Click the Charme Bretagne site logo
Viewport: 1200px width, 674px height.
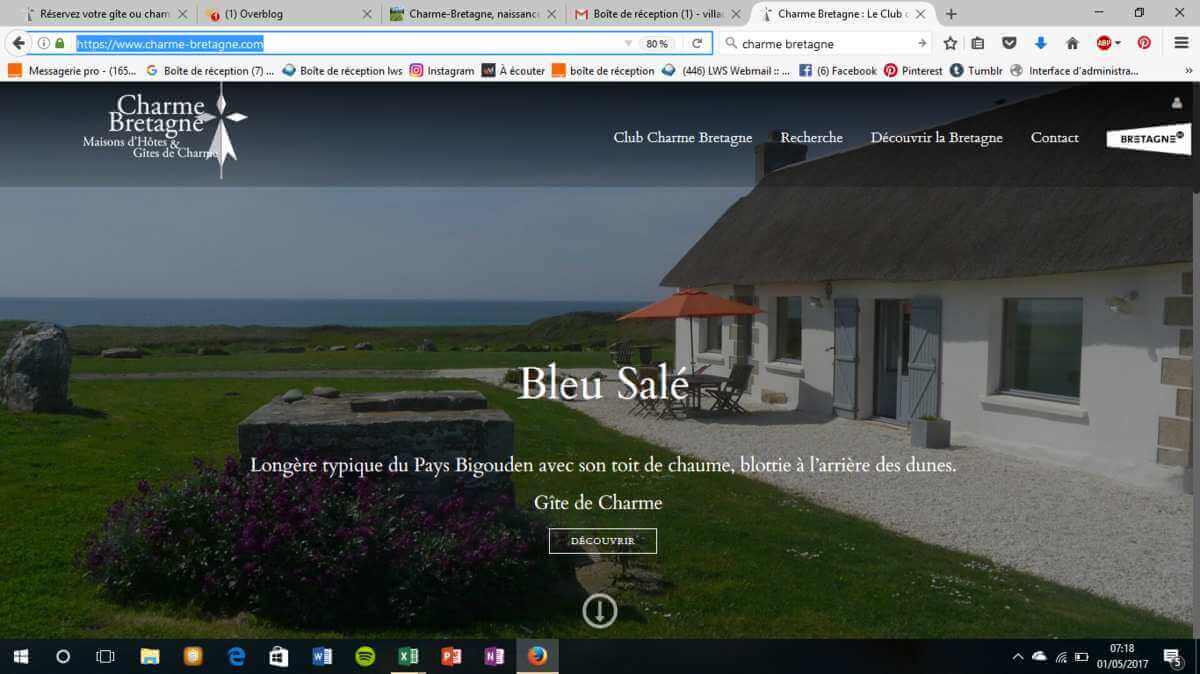(x=166, y=131)
